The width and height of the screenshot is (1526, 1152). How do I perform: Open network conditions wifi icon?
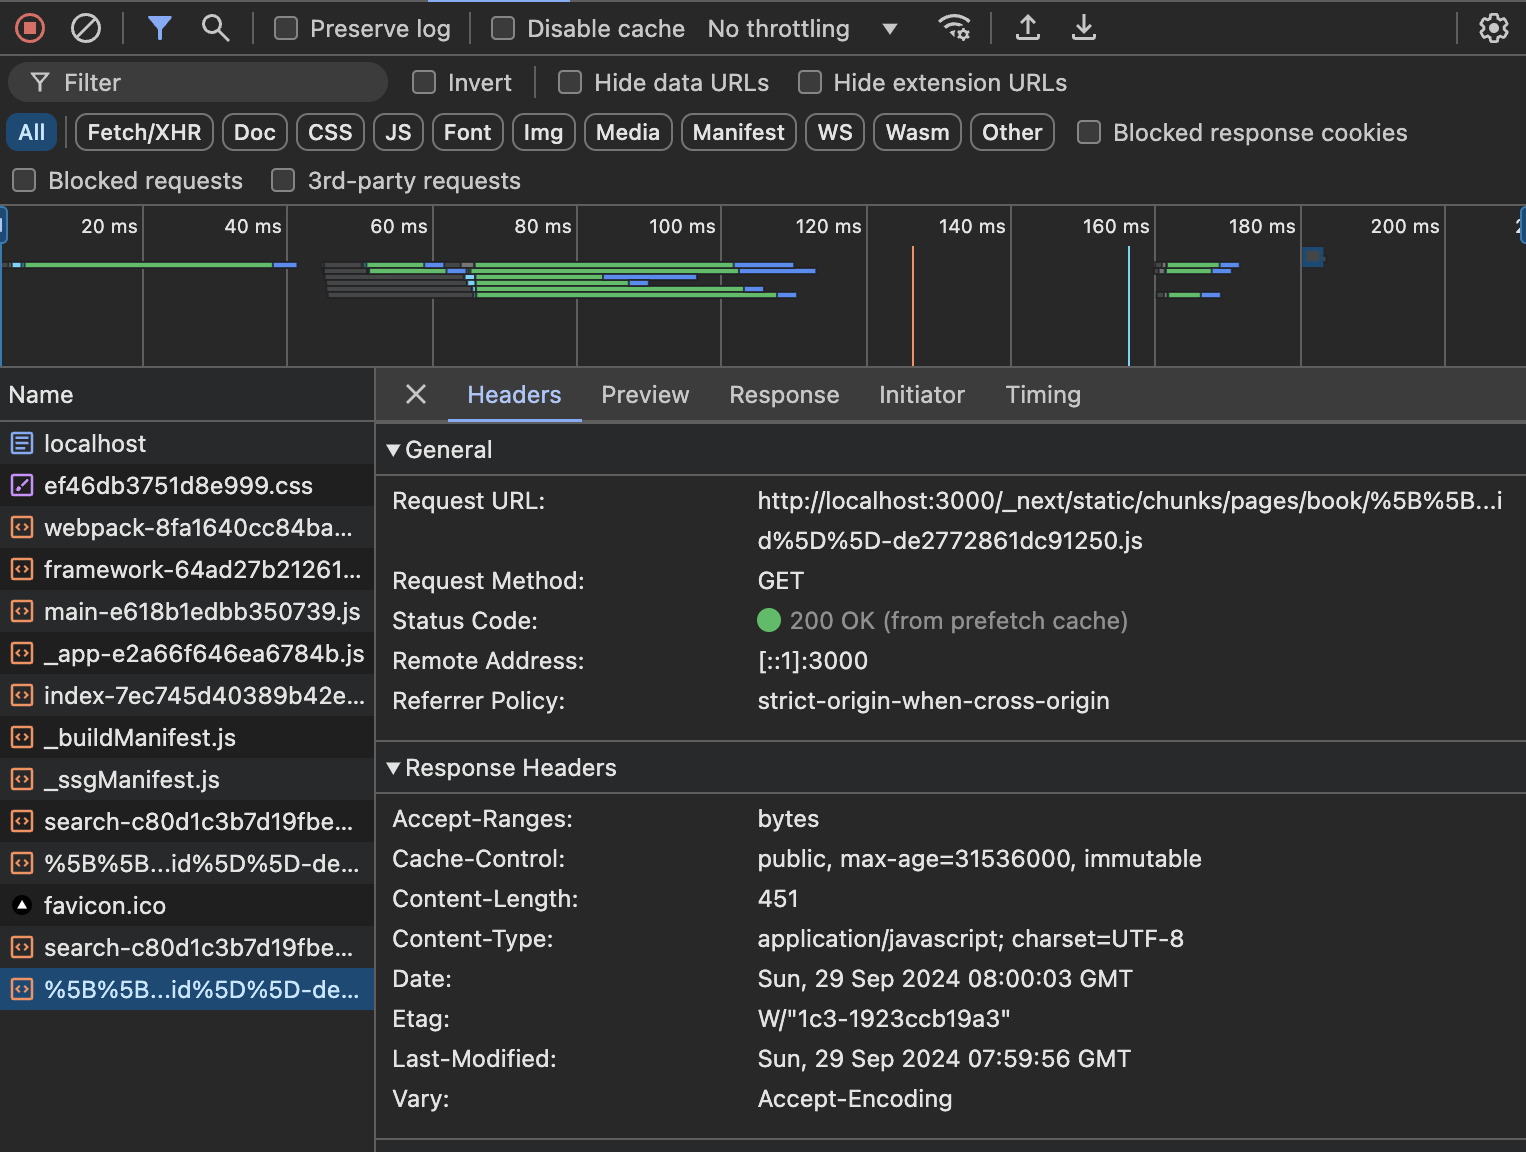point(954,28)
